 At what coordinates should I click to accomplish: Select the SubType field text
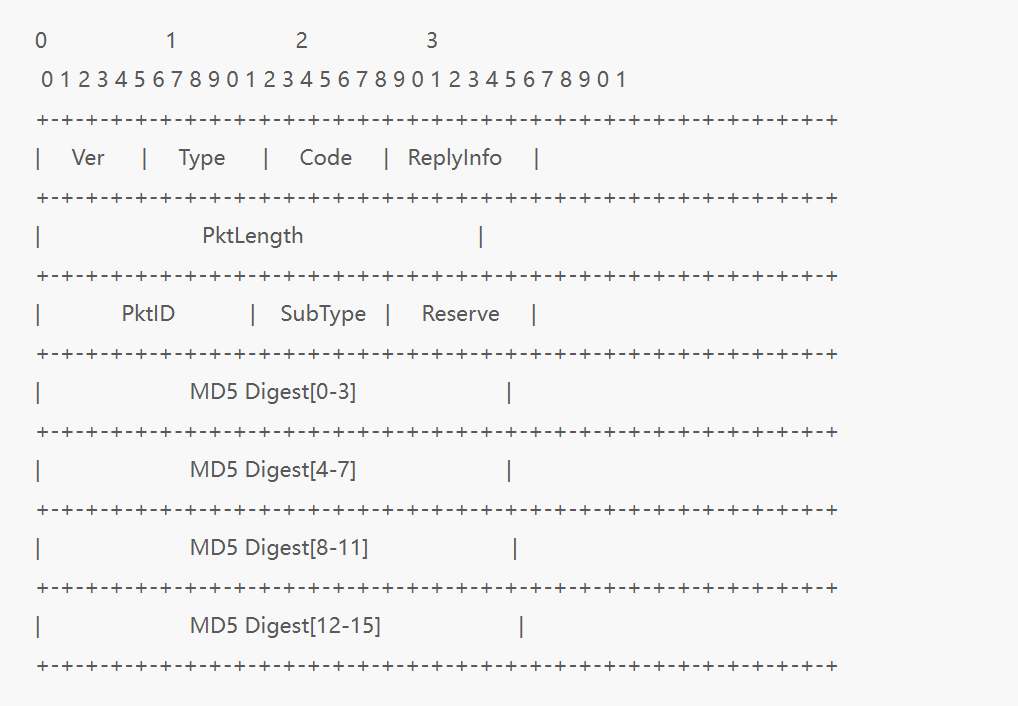coord(323,314)
